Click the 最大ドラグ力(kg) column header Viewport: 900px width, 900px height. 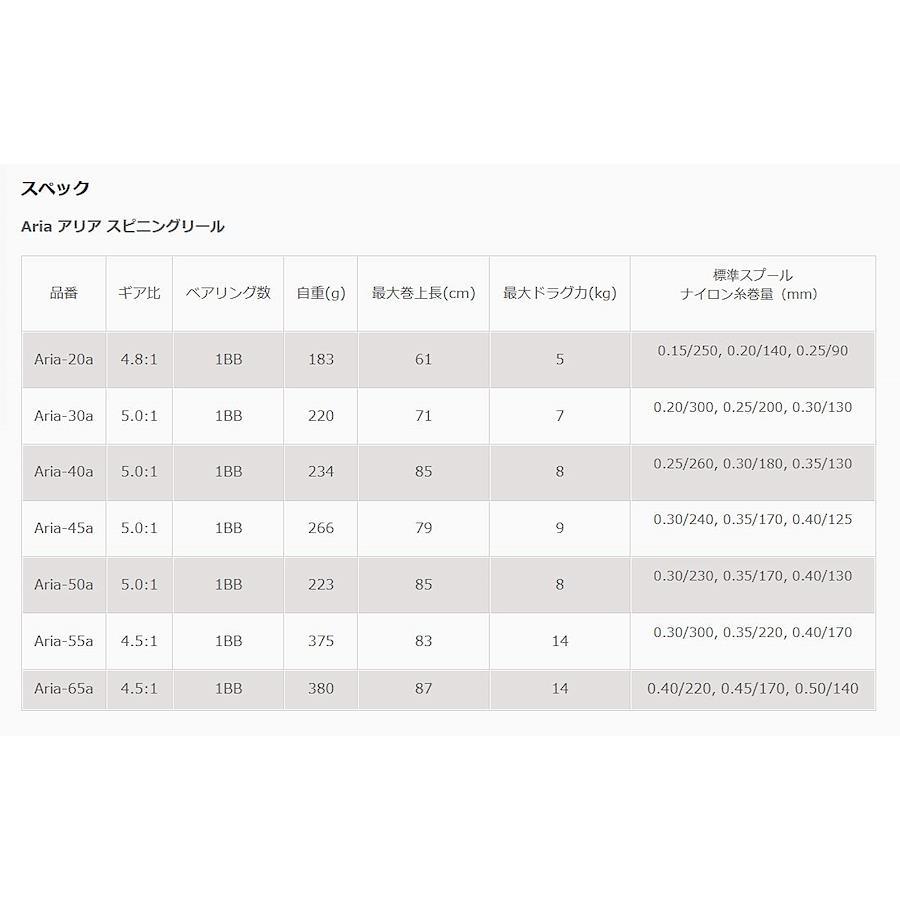[x=559, y=293]
